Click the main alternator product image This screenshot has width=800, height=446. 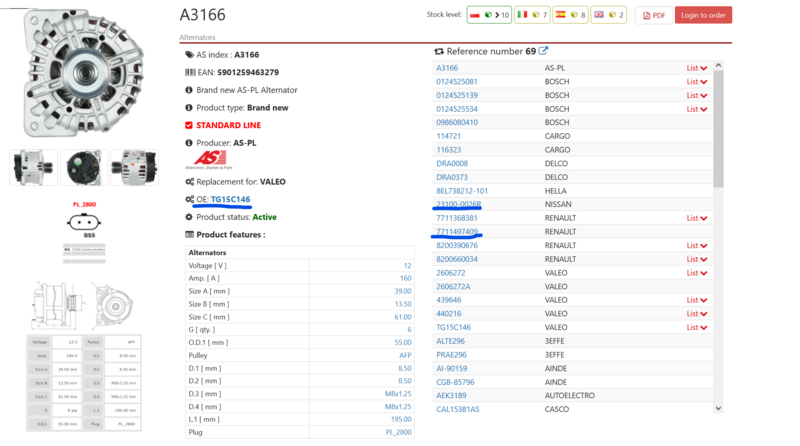tap(84, 73)
